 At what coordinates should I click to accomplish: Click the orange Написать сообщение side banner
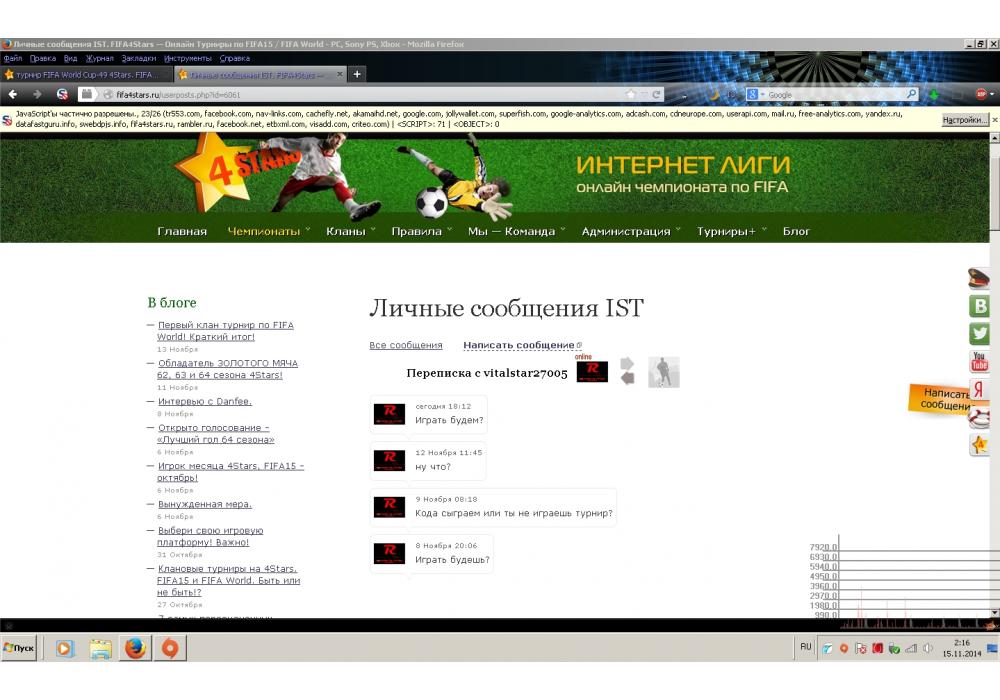pyautogui.click(x=939, y=398)
